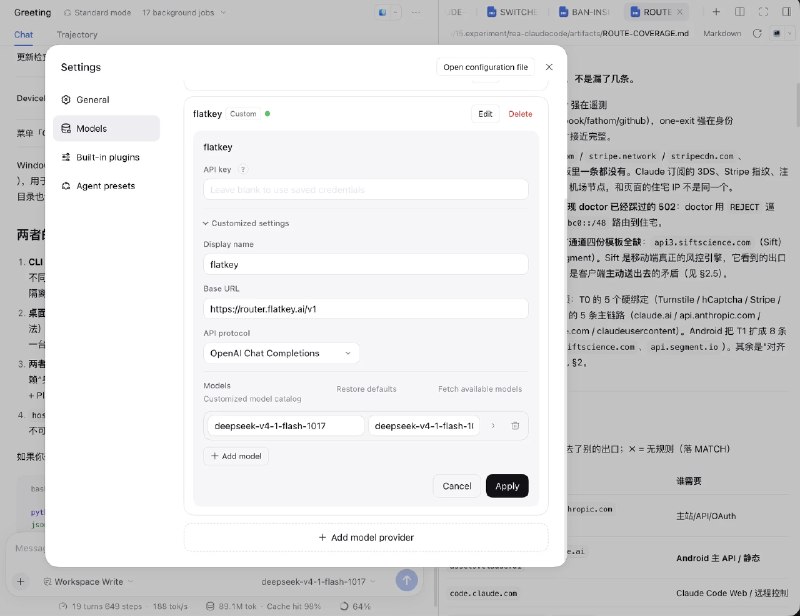800x616 pixels.
Task: Switch to the Trajectory tab
Action: pyautogui.click(x=77, y=35)
